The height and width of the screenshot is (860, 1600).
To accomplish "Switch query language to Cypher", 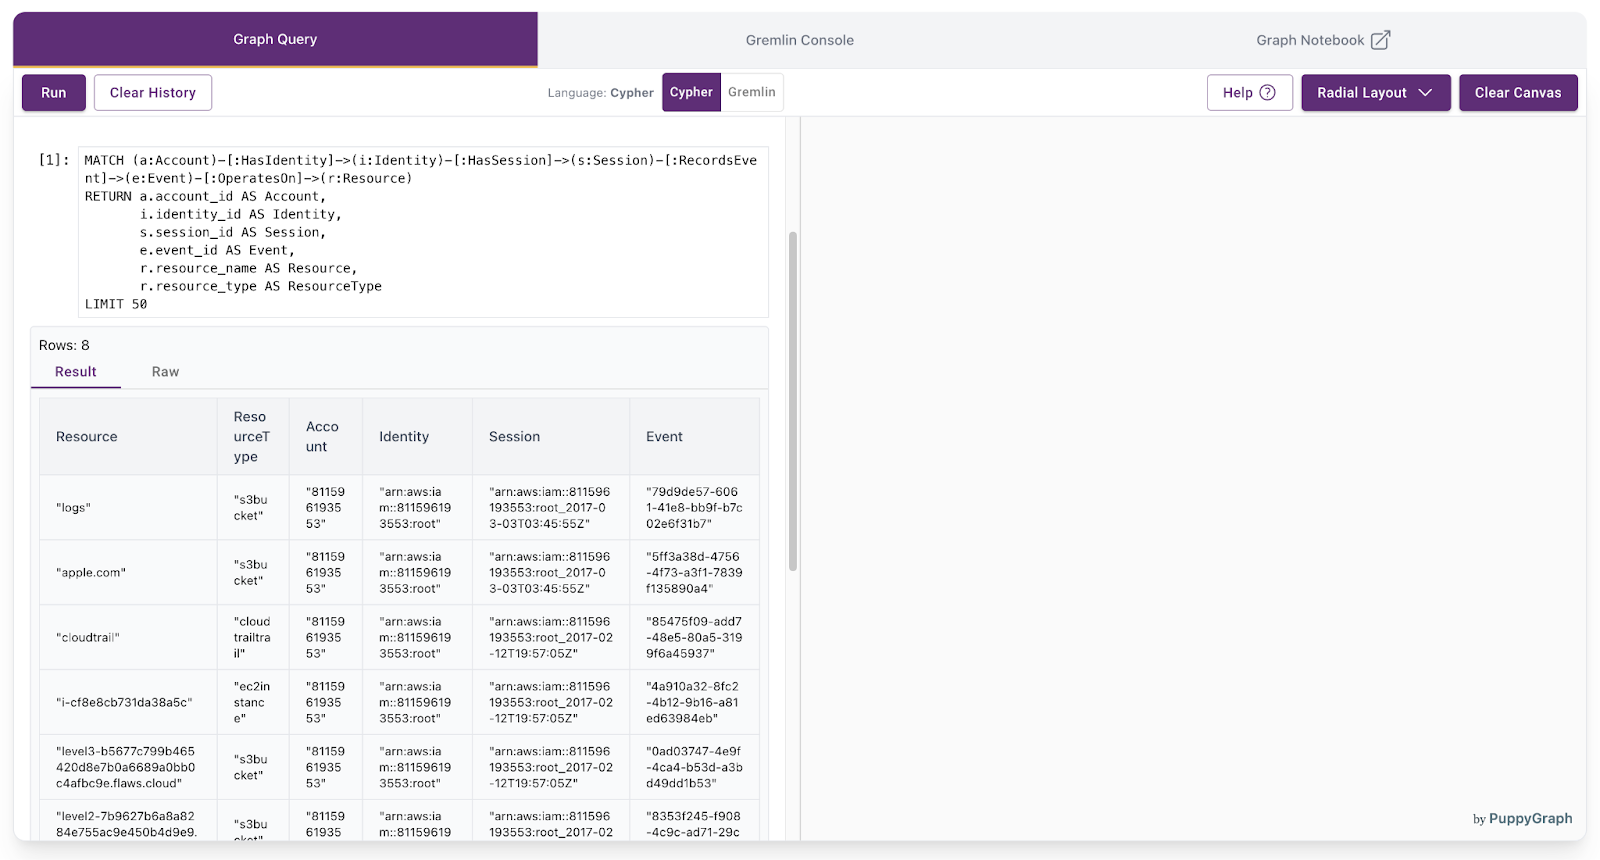I will click(691, 92).
